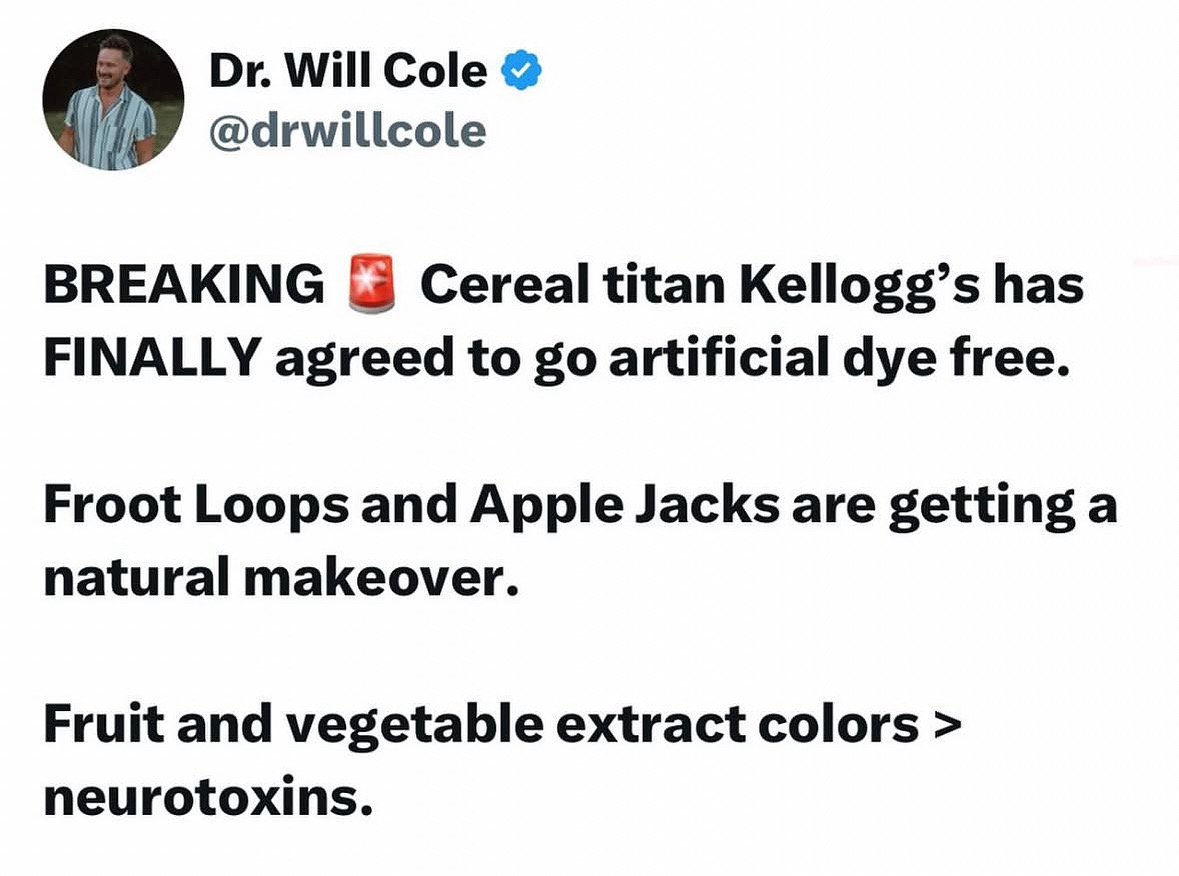
Task: Click the words 'Apple Jacks'
Action: click(x=625, y=505)
